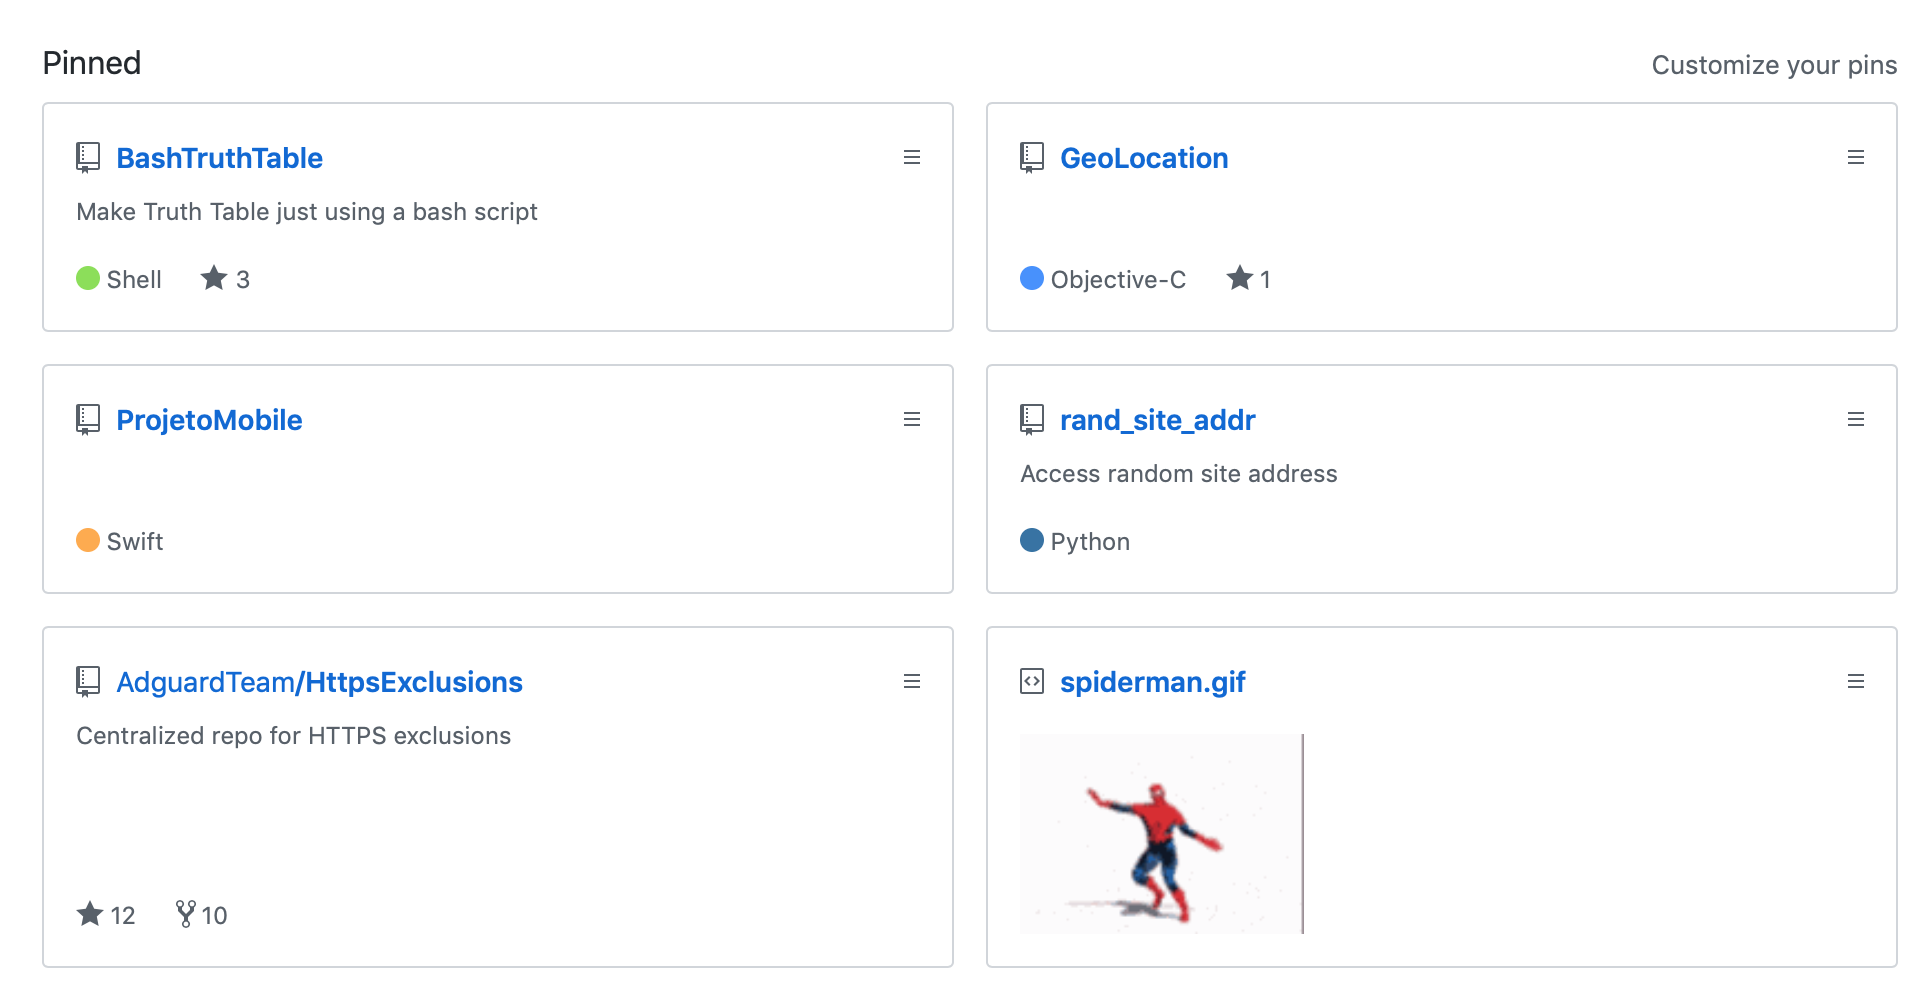Click 'Centralized repo for HTTPS exclusions' description
Viewport: 1916px width, 988px height.
point(294,736)
